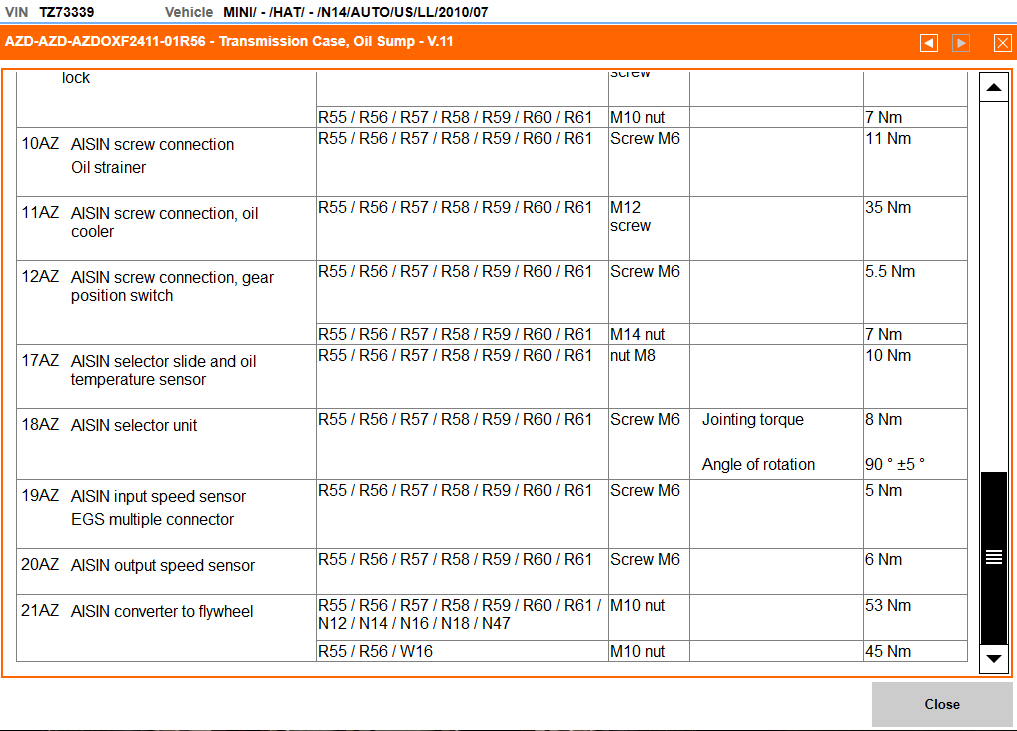Click the dialog close X icon
The width and height of the screenshot is (1017, 731).
1002,43
